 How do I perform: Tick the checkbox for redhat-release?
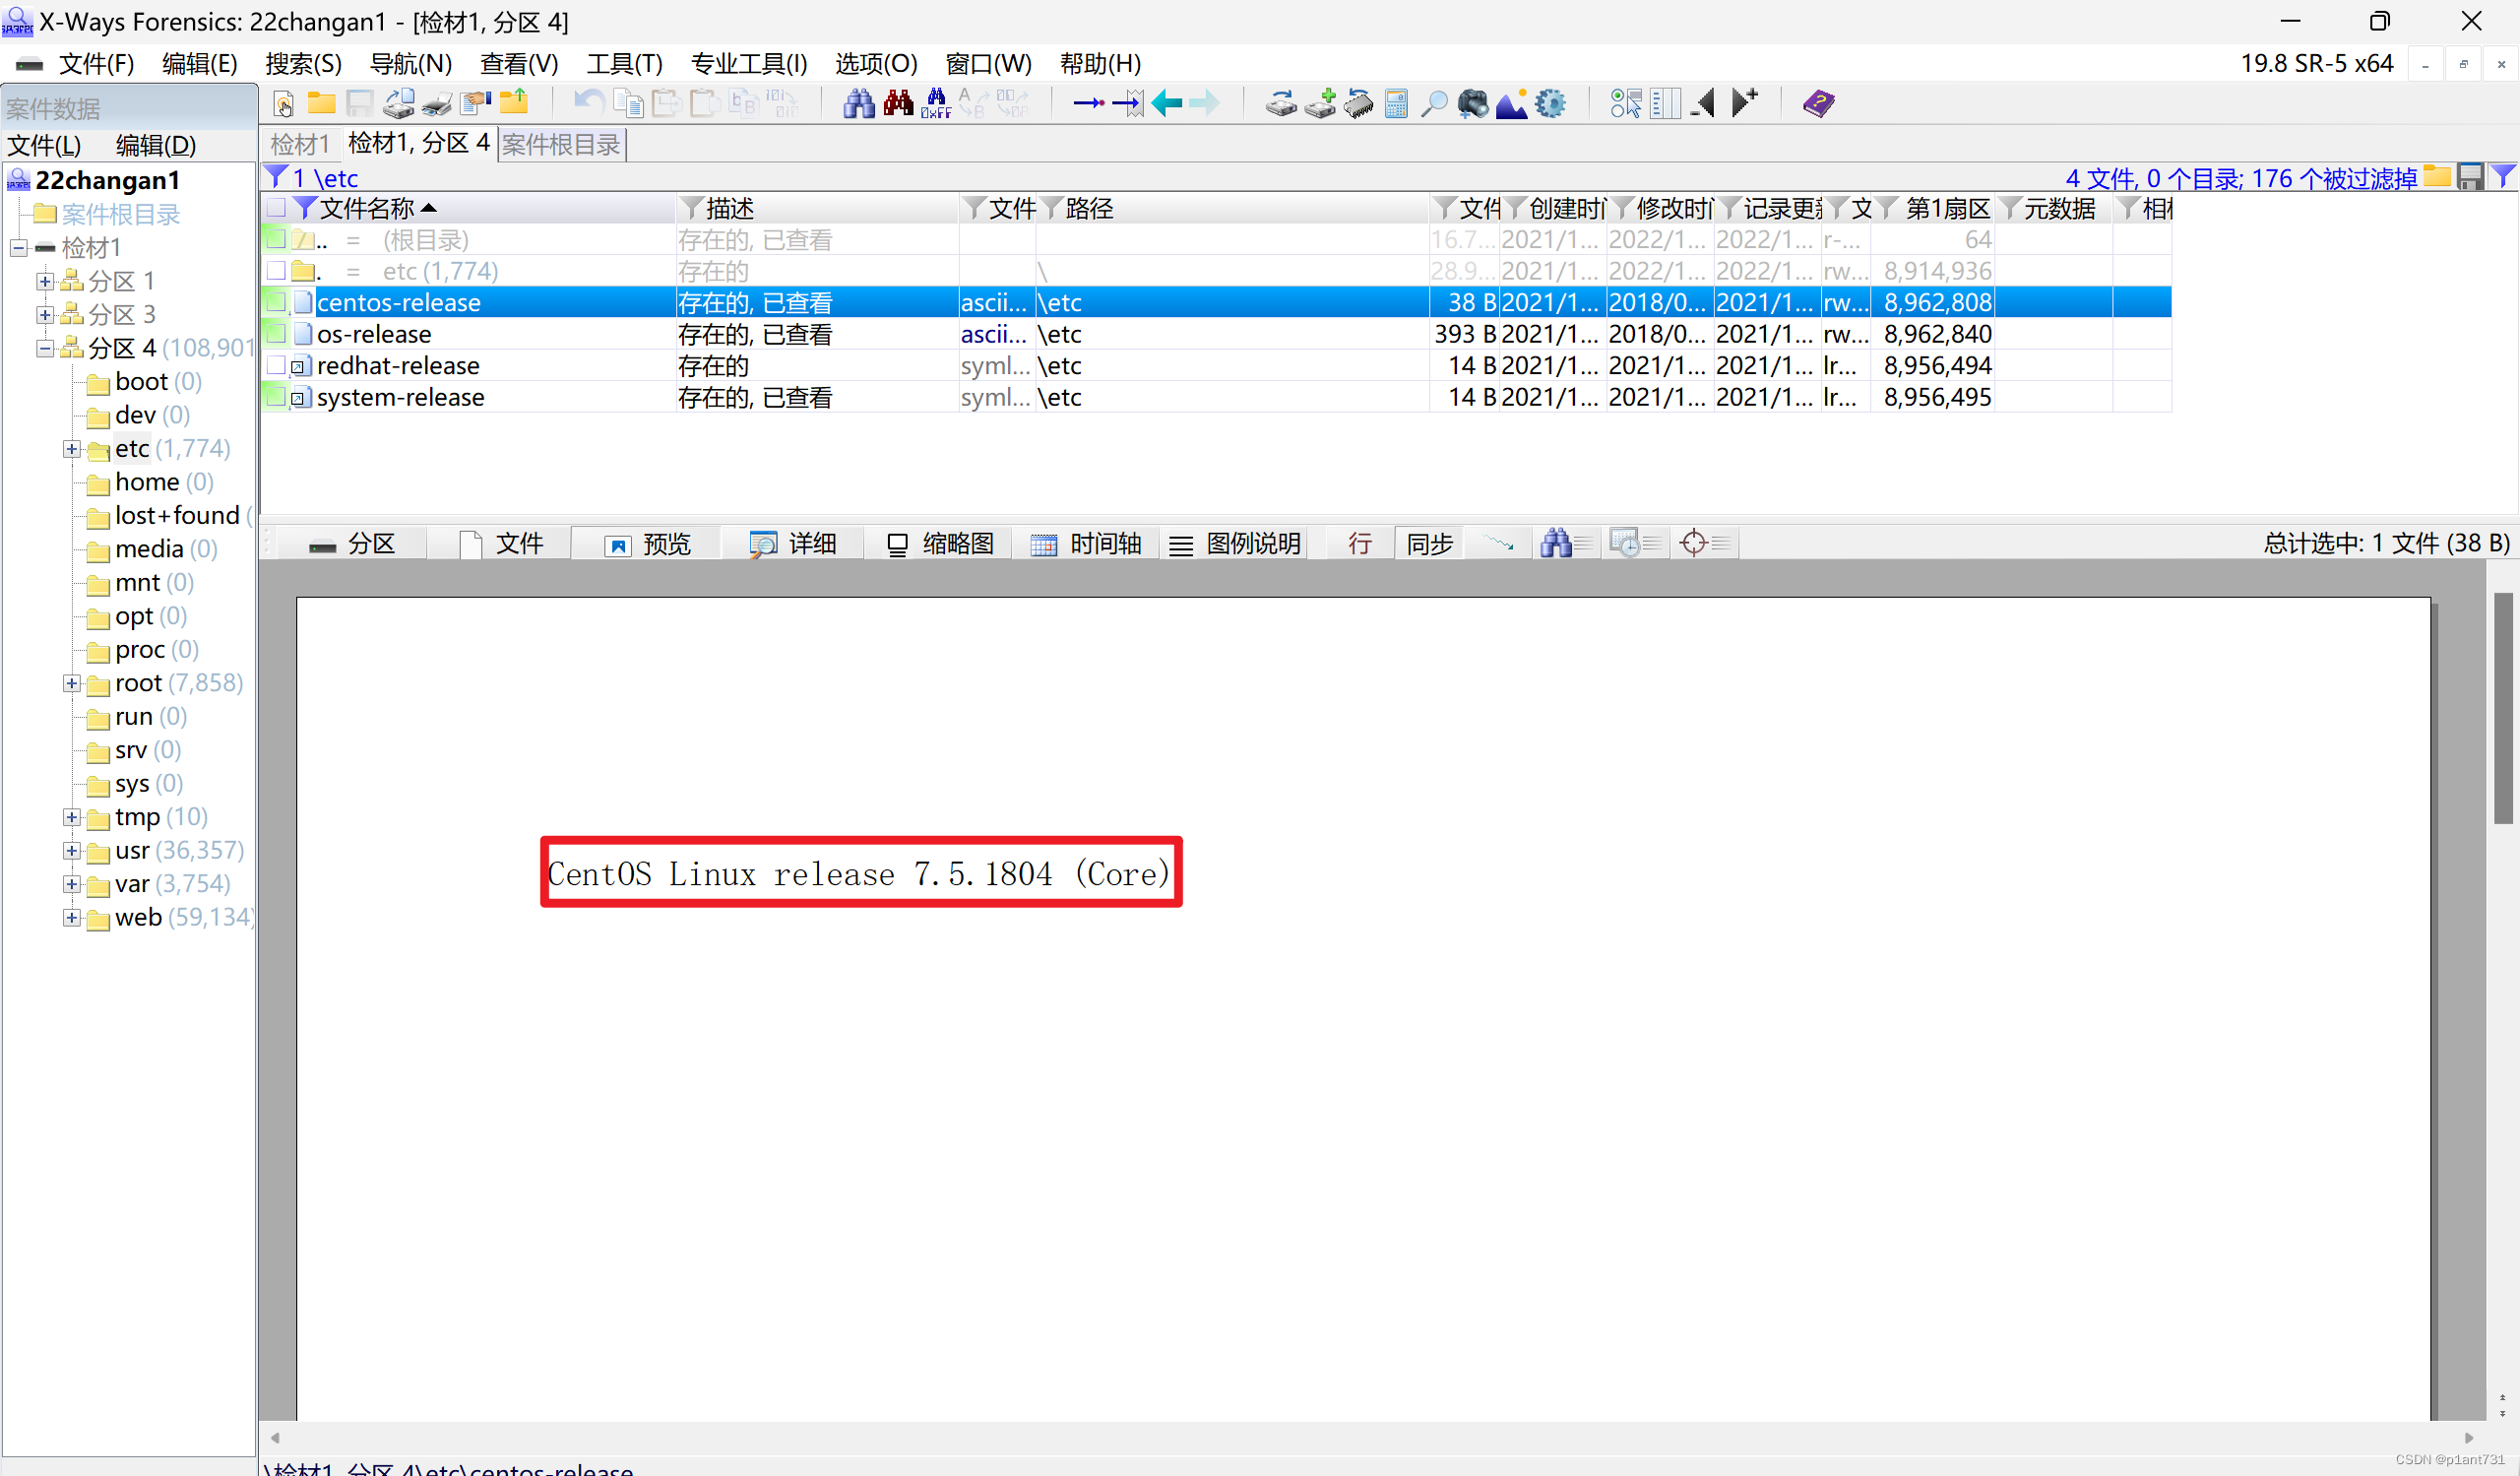[276, 366]
